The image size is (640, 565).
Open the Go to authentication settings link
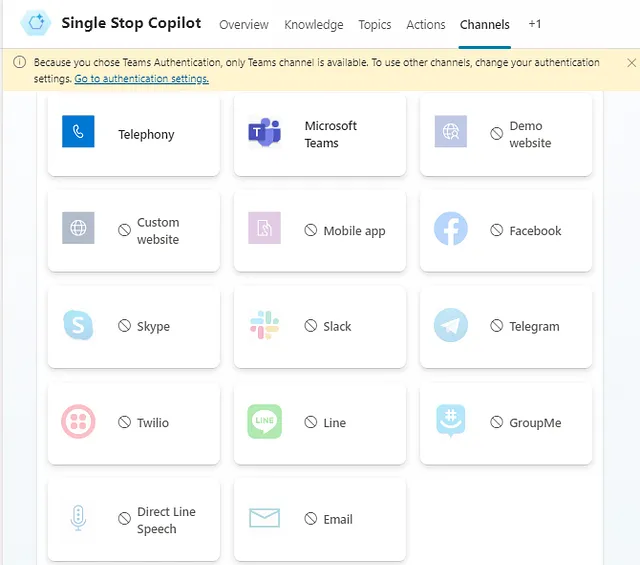141,78
